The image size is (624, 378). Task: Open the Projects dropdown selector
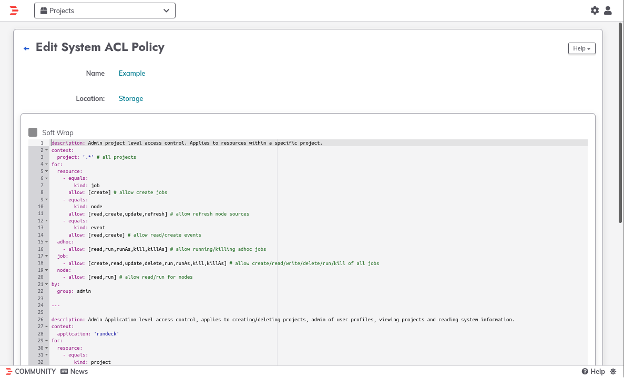click(105, 11)
